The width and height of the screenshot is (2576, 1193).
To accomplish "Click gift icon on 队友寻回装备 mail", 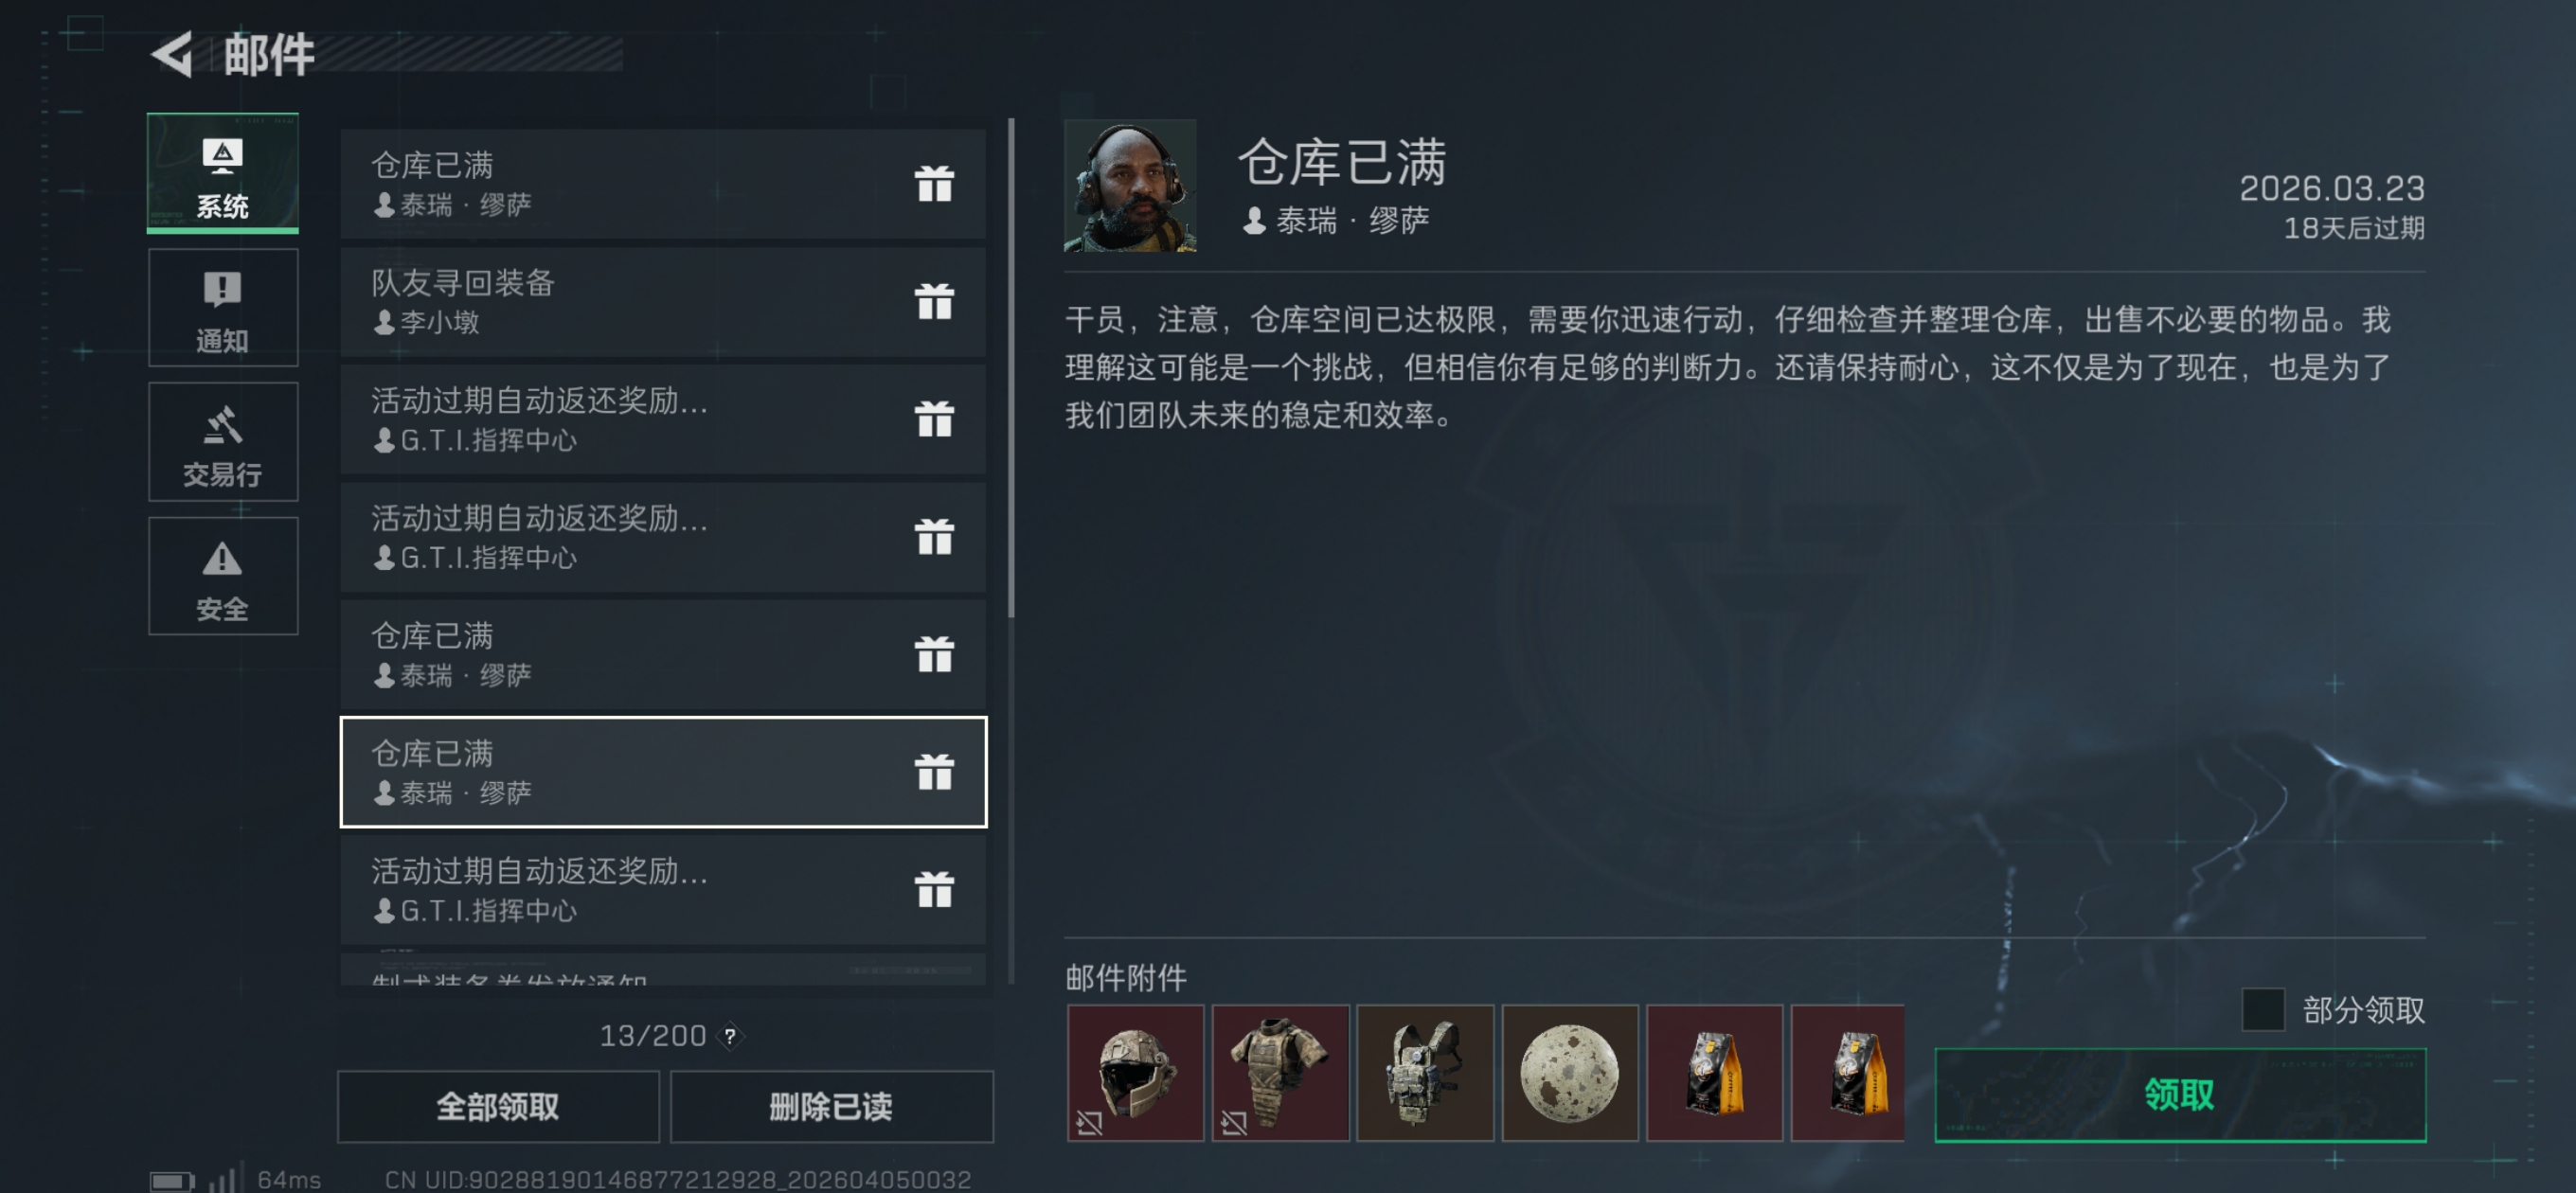I will pyautogui.click(x=934, y=301).
